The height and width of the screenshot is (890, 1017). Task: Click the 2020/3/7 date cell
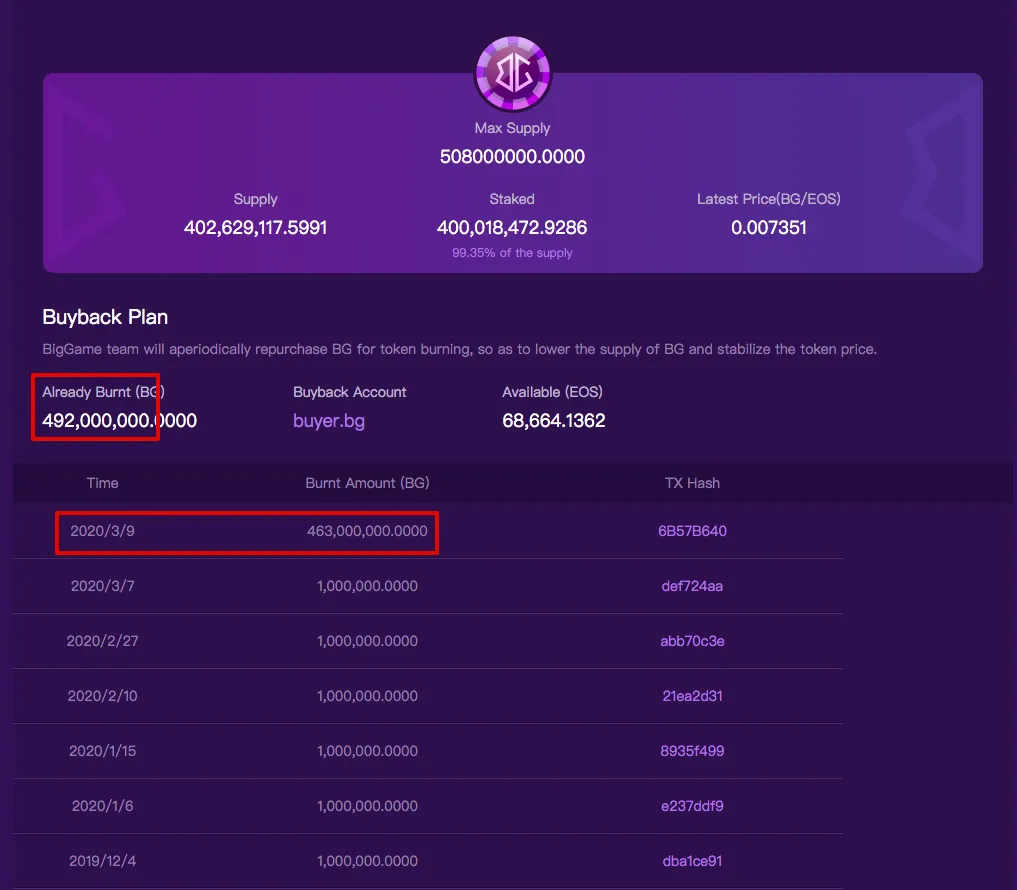(x=102, y=586)
